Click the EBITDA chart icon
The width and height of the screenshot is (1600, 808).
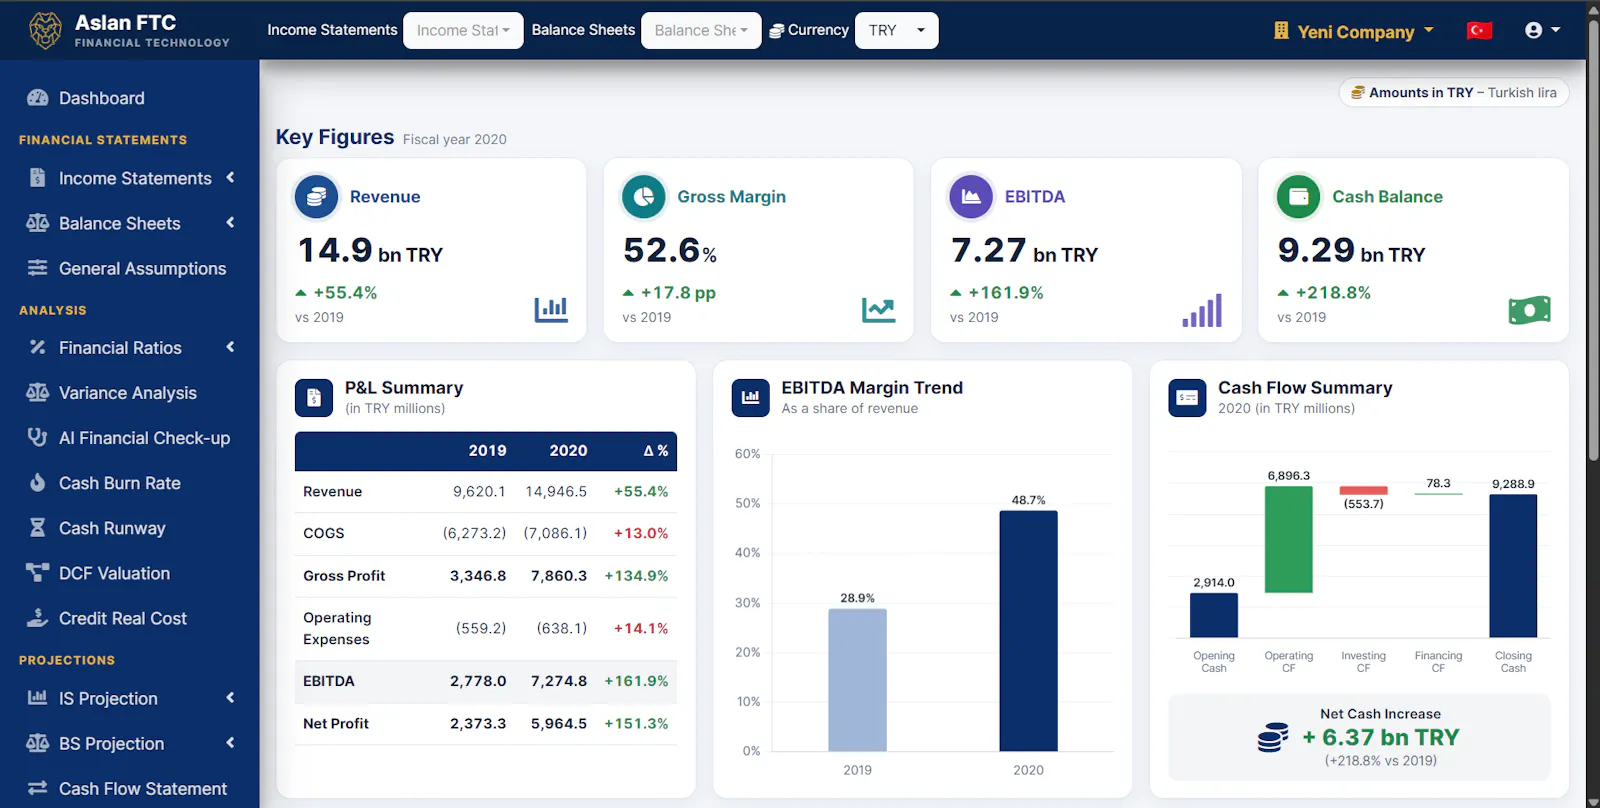[x=971, y=197]
